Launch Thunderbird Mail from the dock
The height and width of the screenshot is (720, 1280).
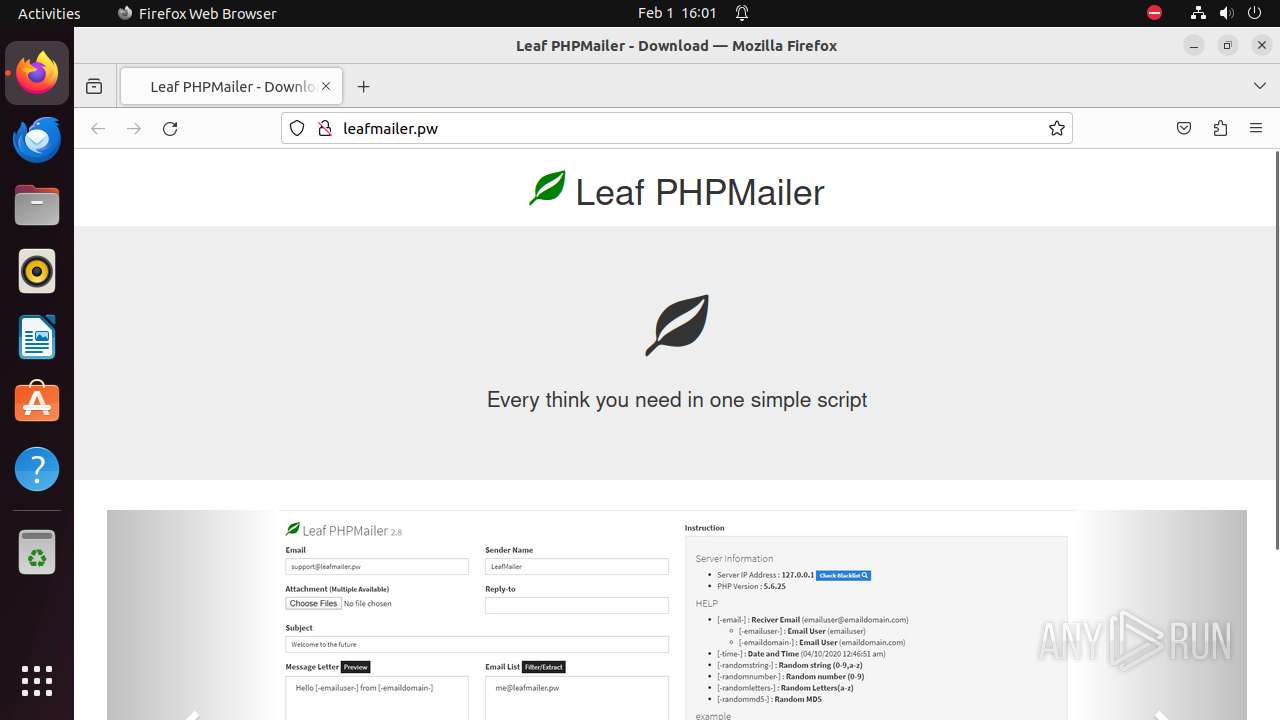37,139
